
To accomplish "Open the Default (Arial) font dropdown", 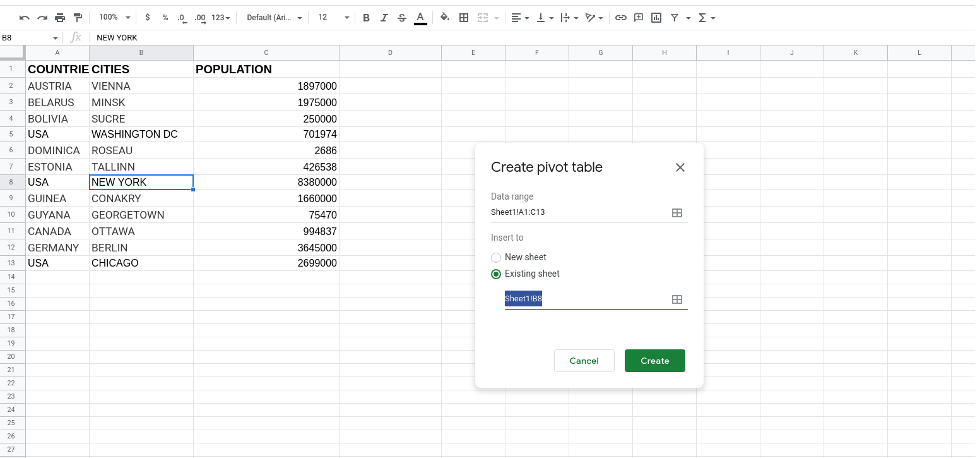I will pyautogui.click(x=274, y=18).
